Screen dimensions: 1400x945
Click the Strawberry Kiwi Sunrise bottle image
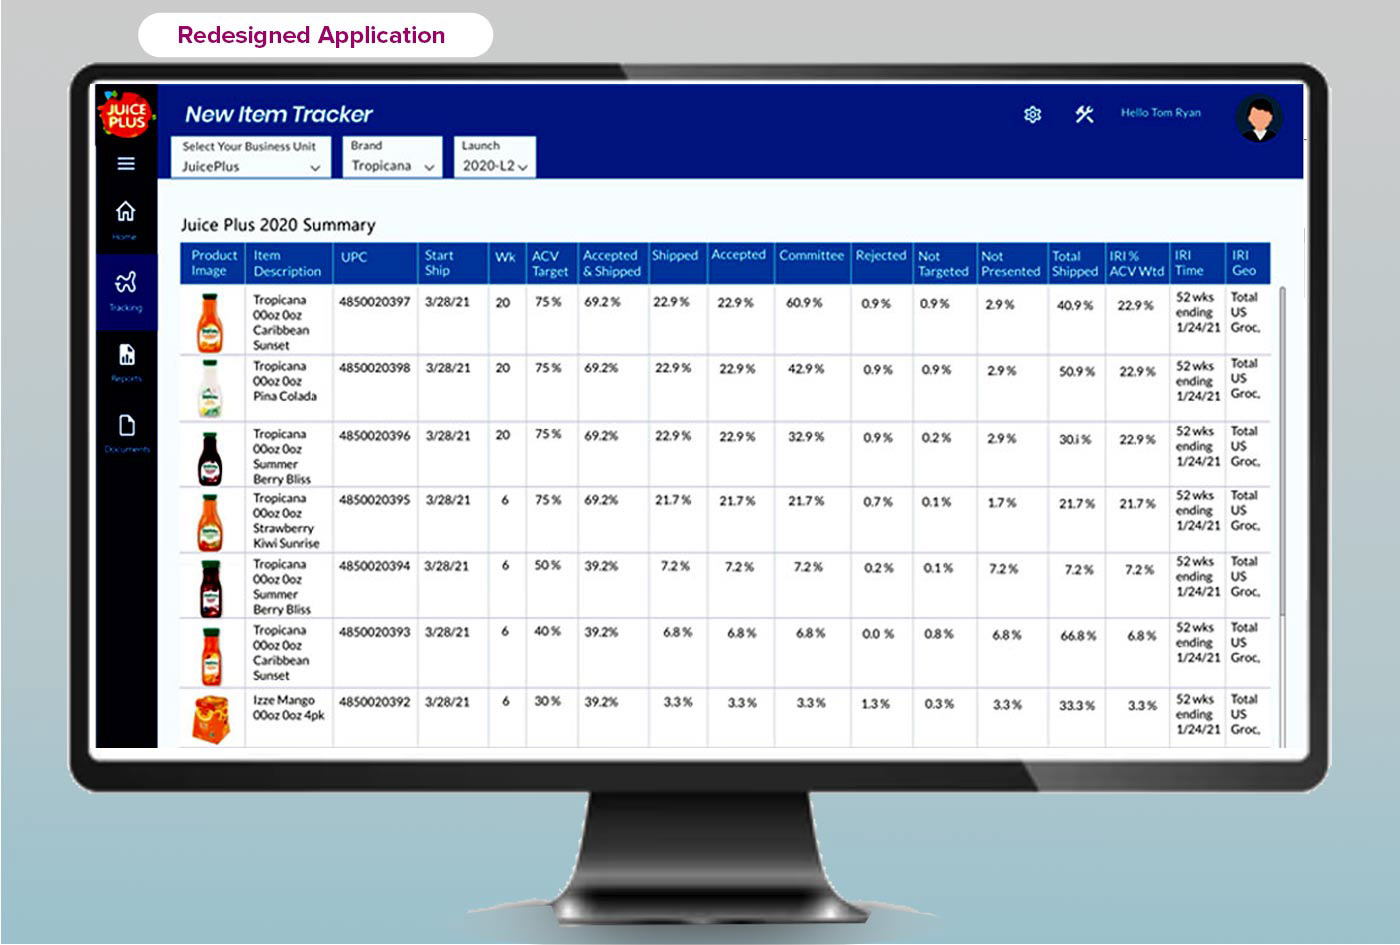click(x=210, y=522)
